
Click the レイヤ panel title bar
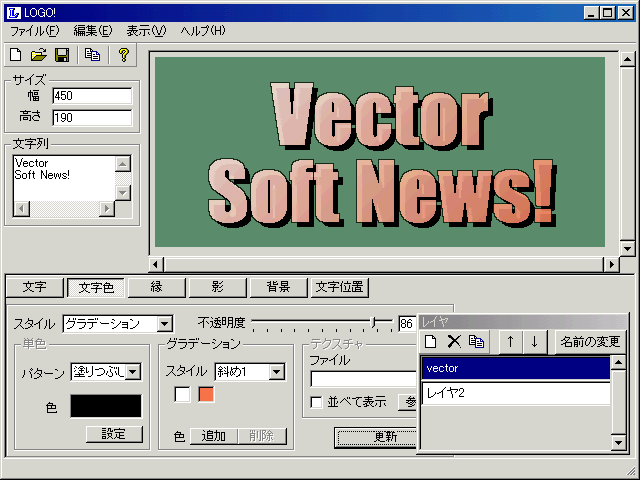coord(524,322)
